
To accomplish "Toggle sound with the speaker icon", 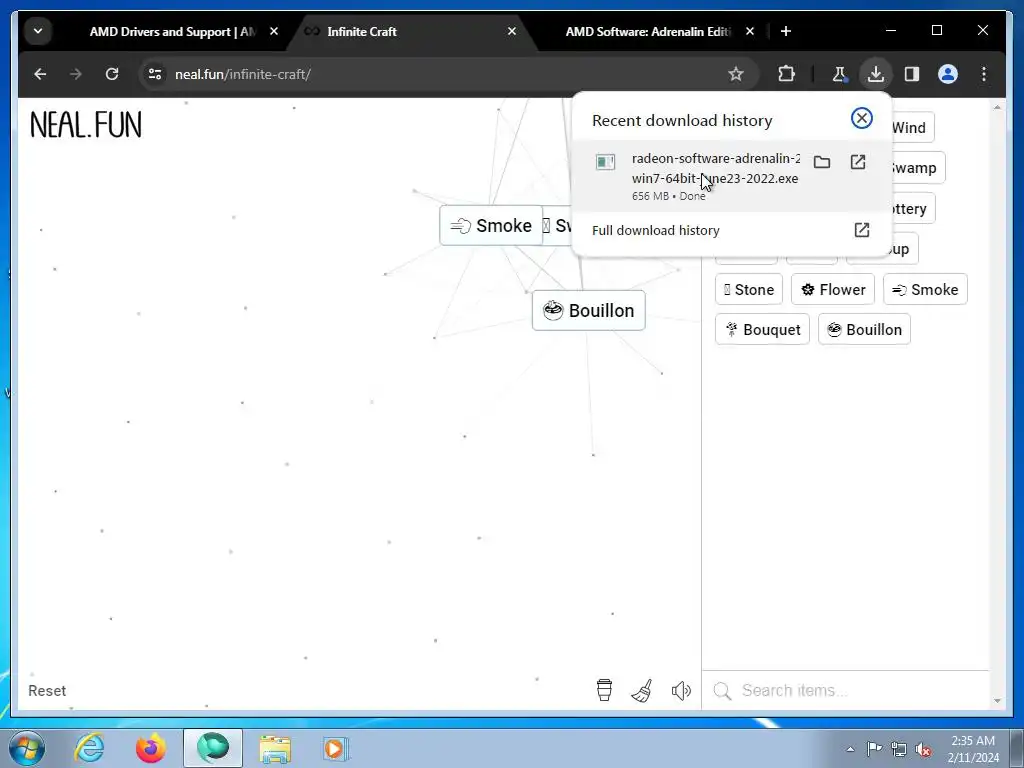I will (681, 690).
